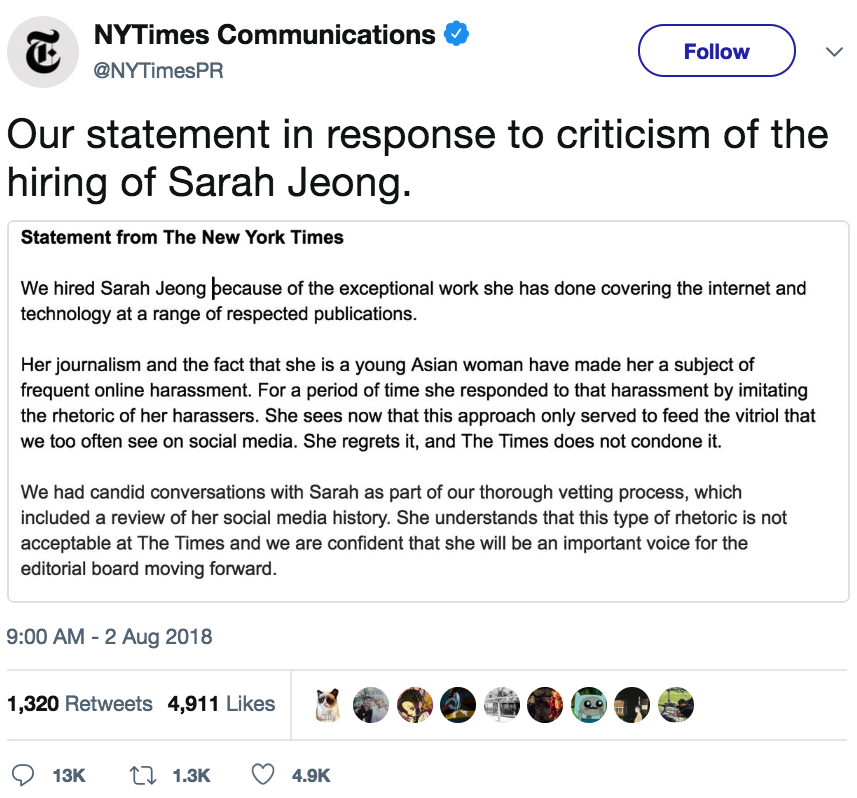Open the attached statement image
857x798 pixels.
tap(428, 410)
